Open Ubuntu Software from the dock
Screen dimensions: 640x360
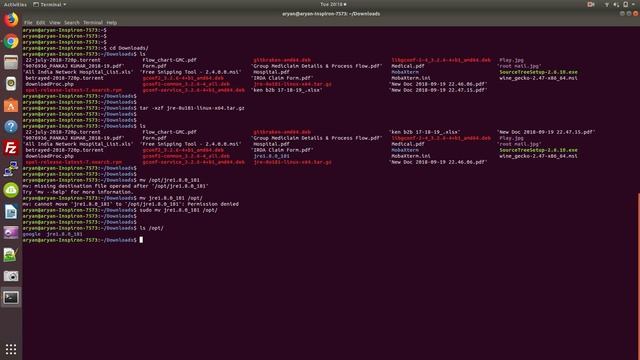(x=11, y=105)
